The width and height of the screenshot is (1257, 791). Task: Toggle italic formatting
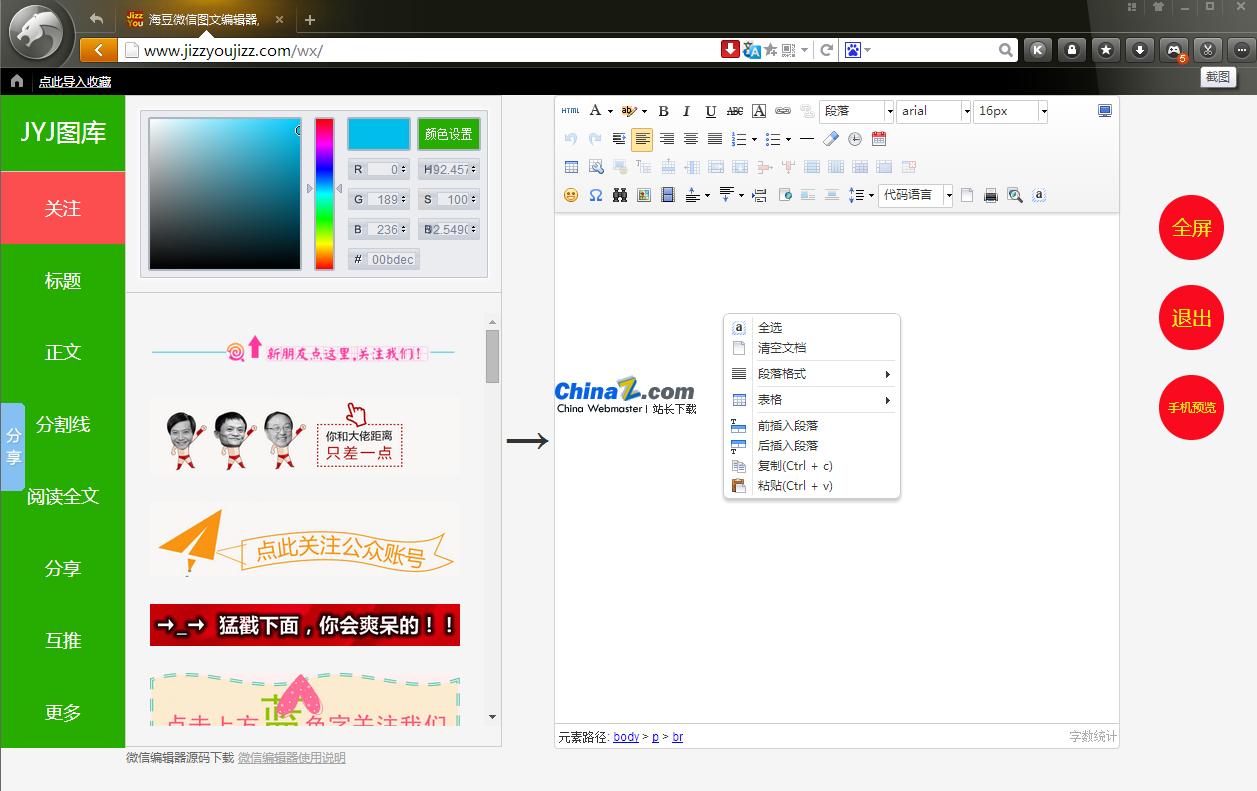pyautogui.click(x=687, y=111)
